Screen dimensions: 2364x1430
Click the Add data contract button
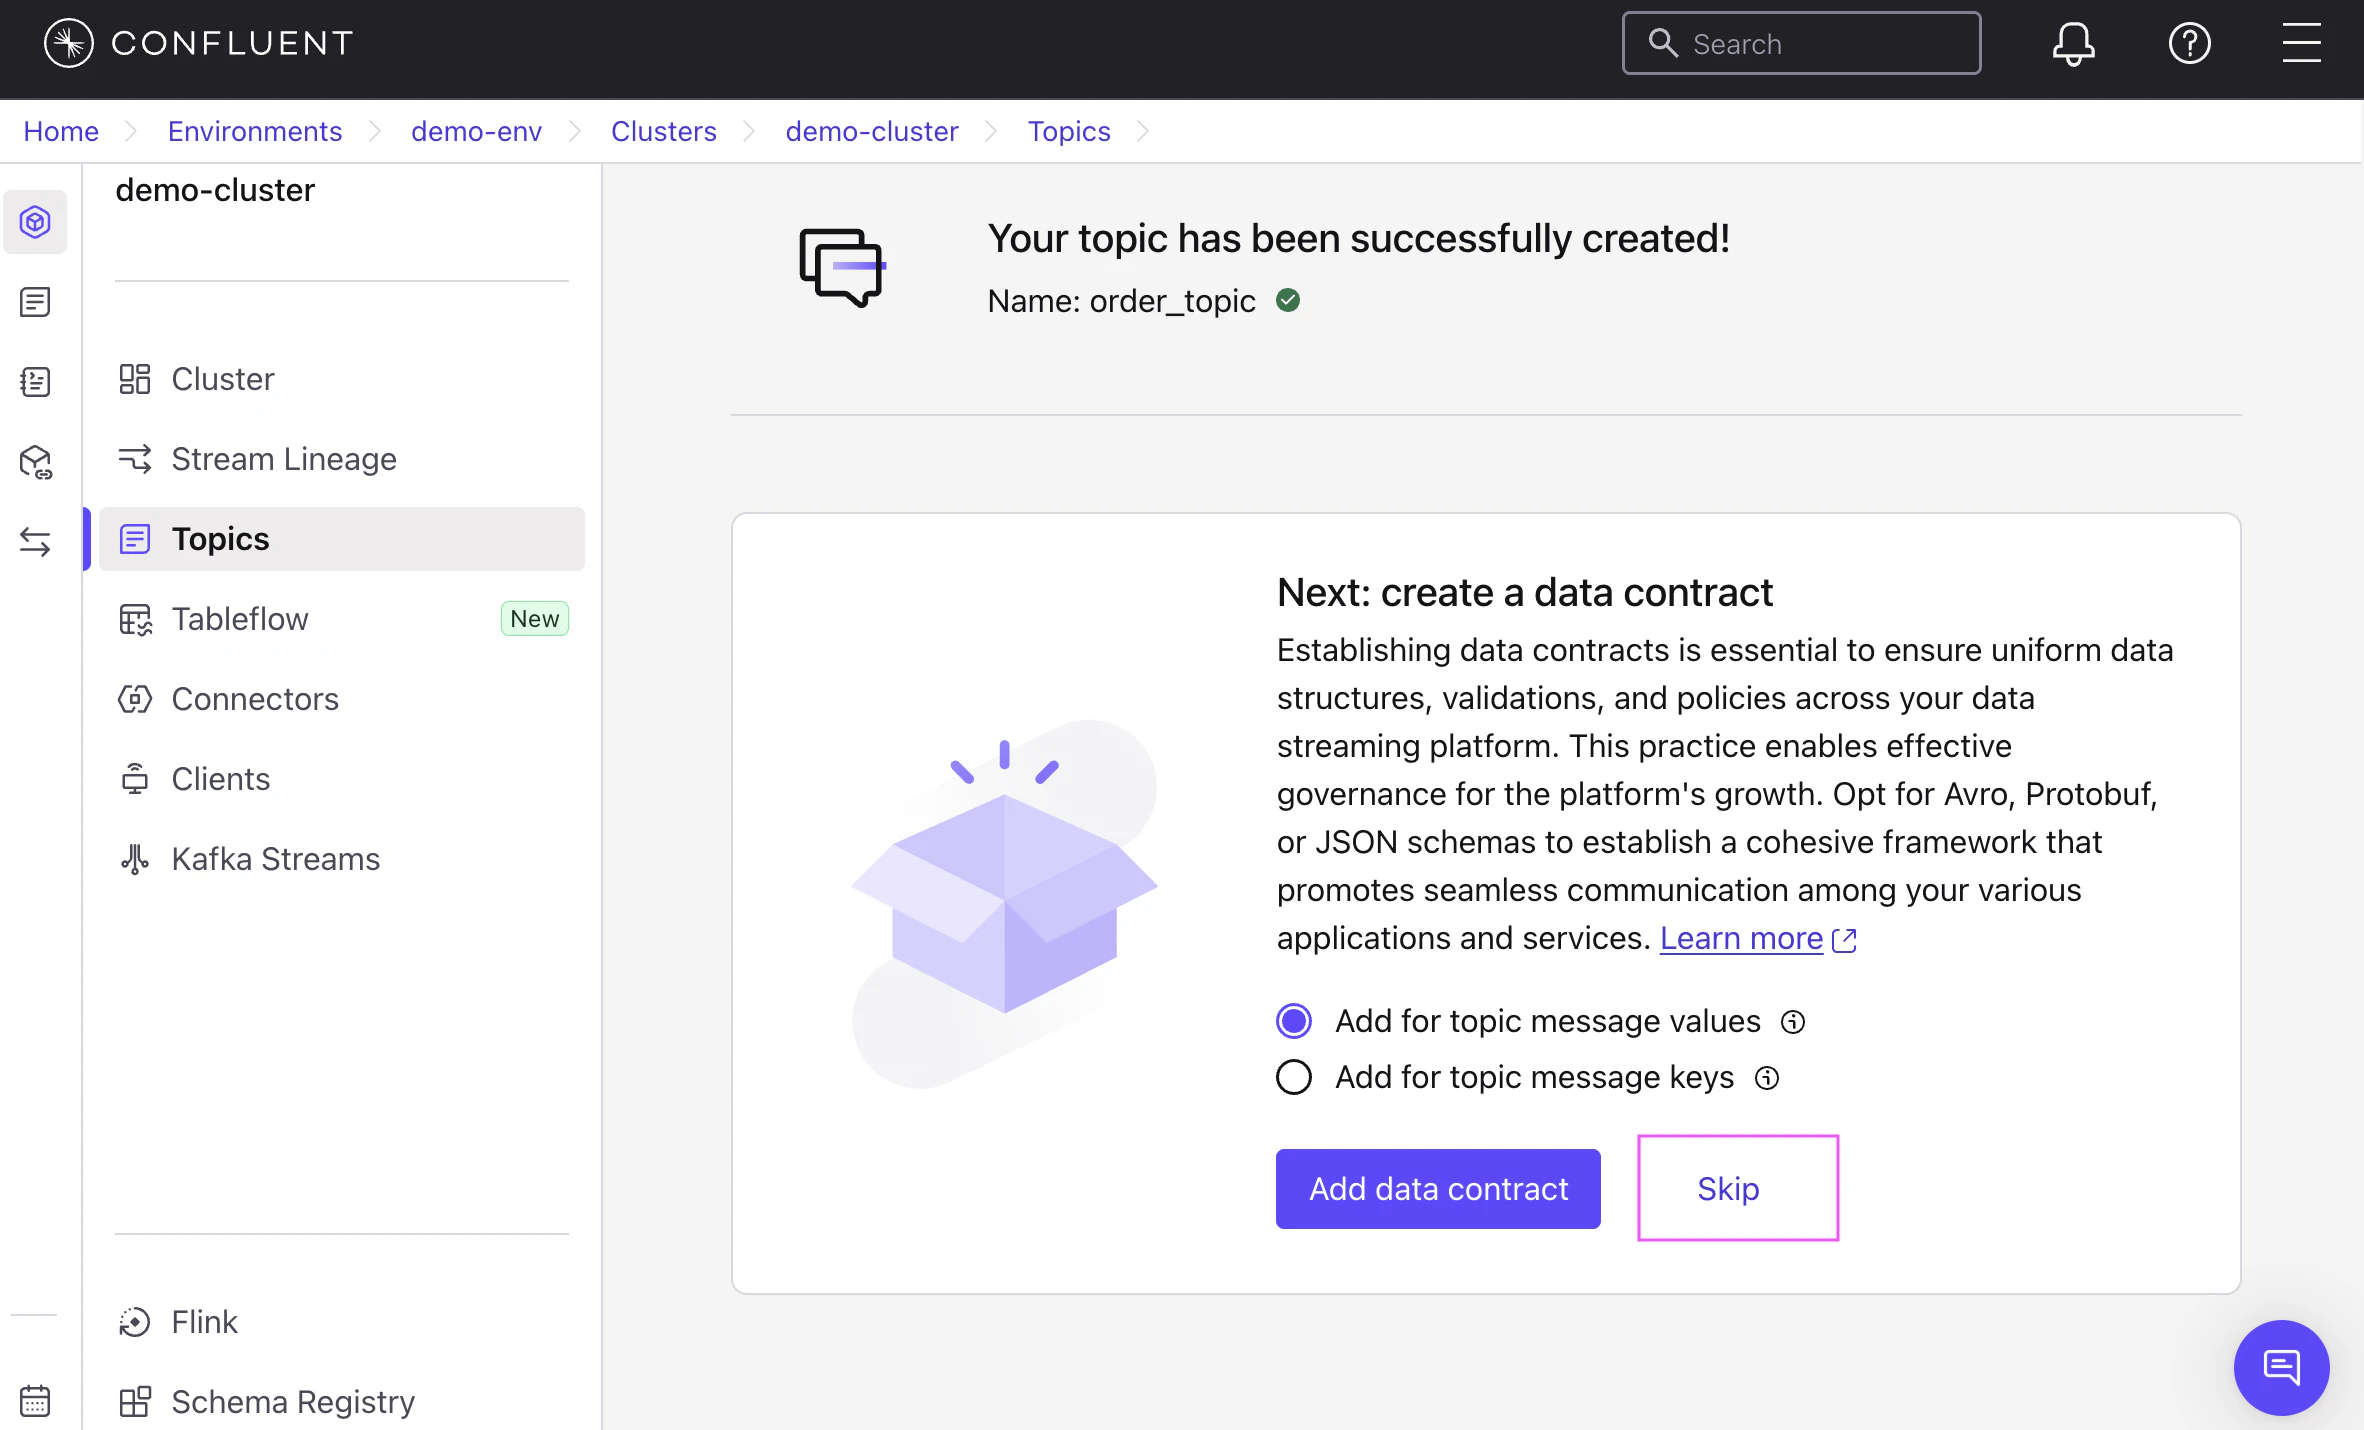(x=1438, y=1189)
